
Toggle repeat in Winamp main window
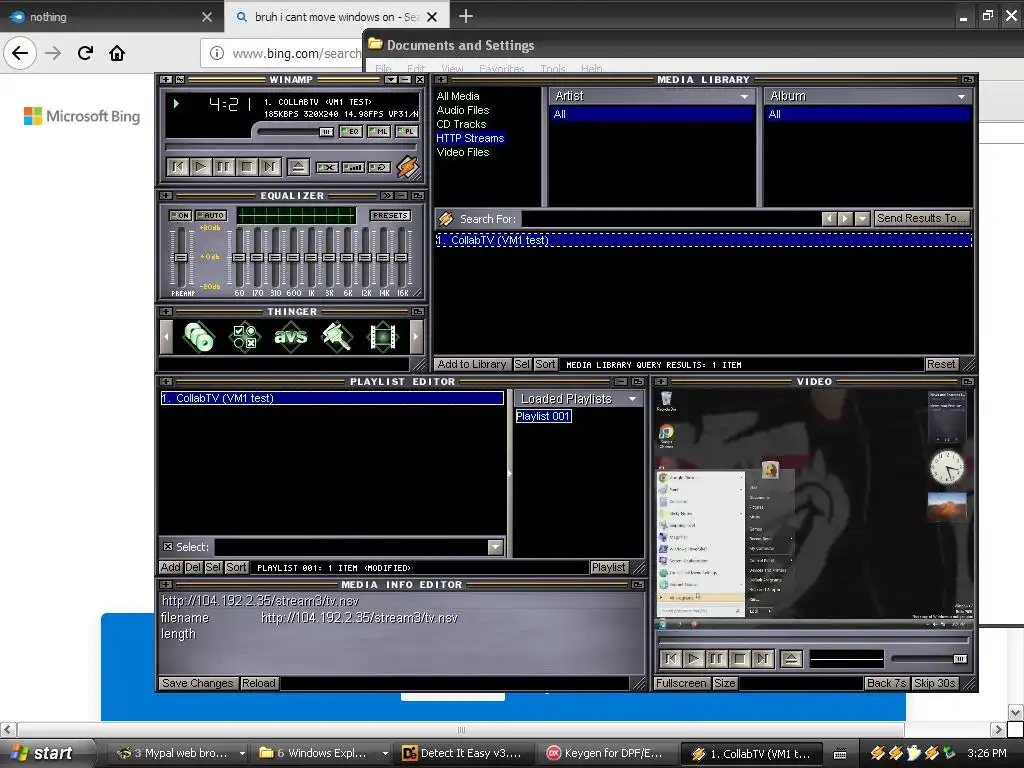coord(379,167)
